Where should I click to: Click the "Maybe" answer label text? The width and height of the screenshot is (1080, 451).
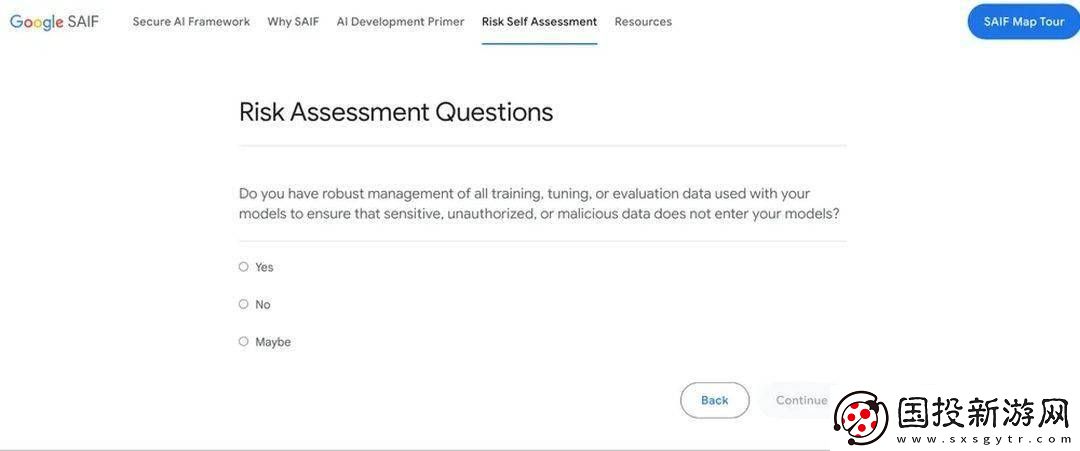point(273,342)
